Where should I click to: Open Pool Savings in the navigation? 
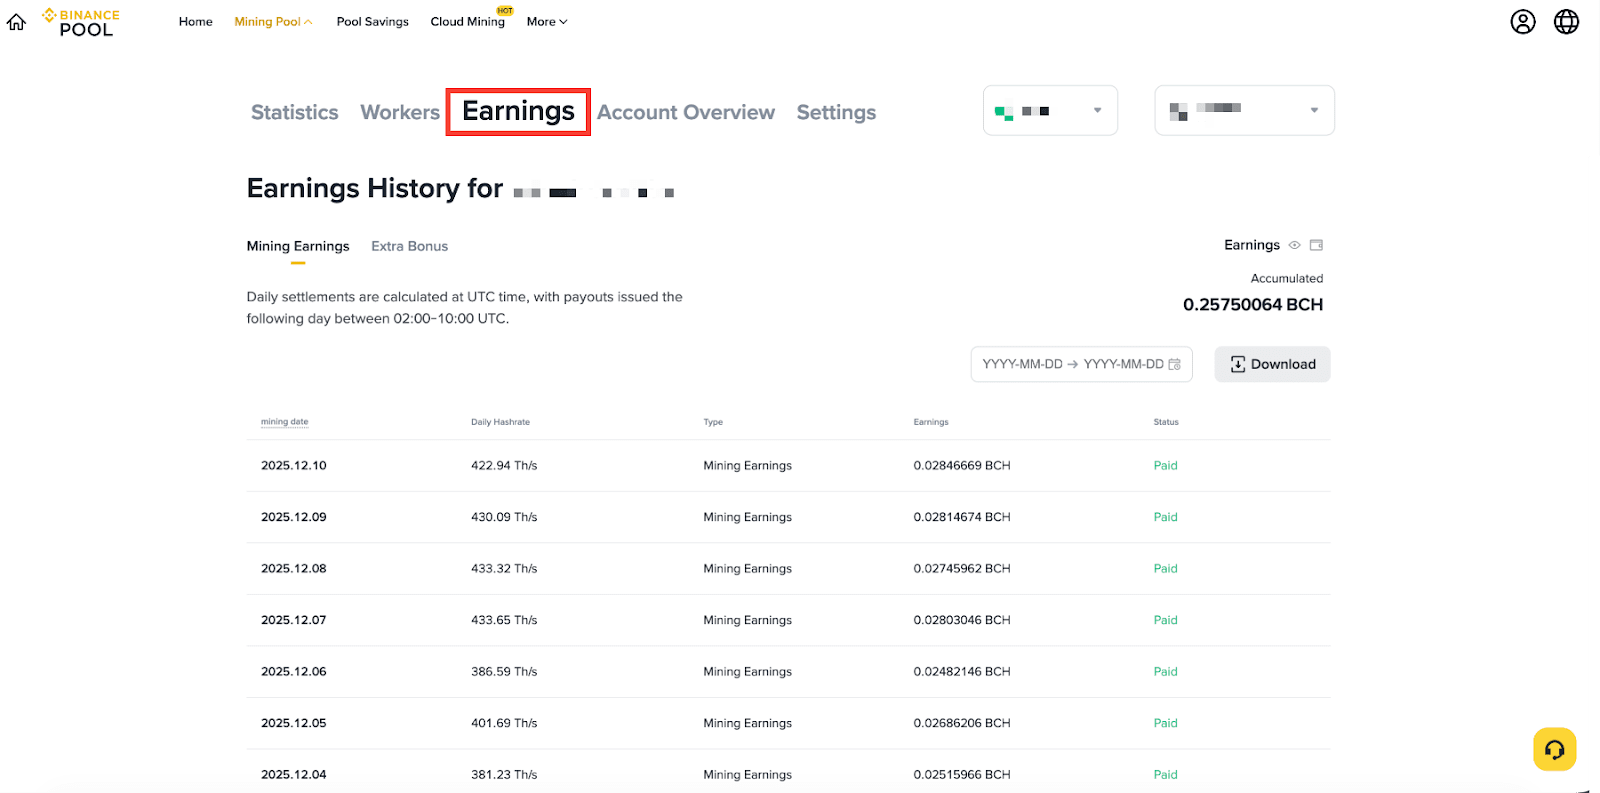(372, 22)
